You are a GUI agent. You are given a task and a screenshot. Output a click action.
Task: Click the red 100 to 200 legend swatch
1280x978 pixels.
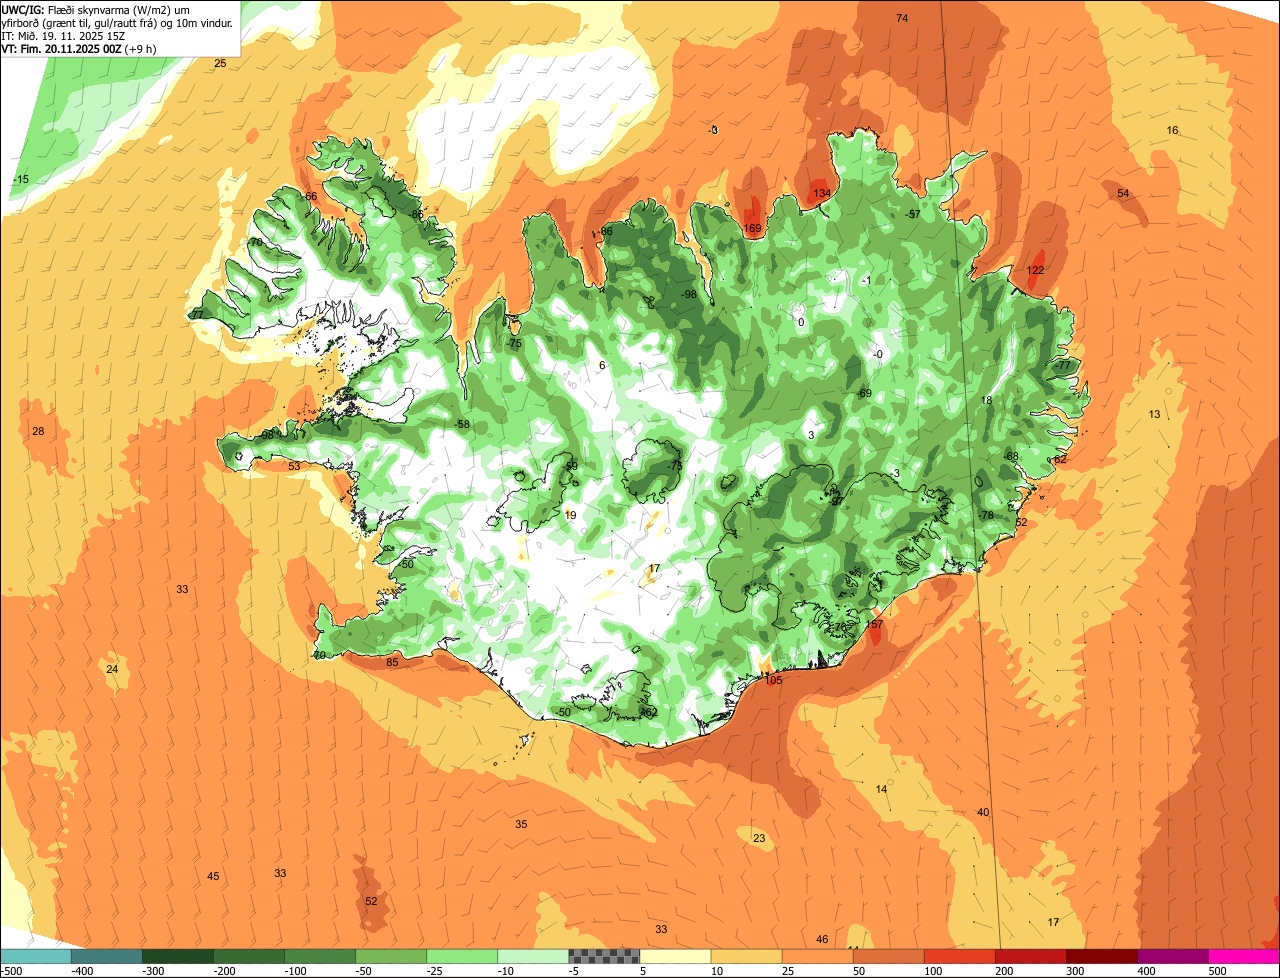[x=960, y=957]
